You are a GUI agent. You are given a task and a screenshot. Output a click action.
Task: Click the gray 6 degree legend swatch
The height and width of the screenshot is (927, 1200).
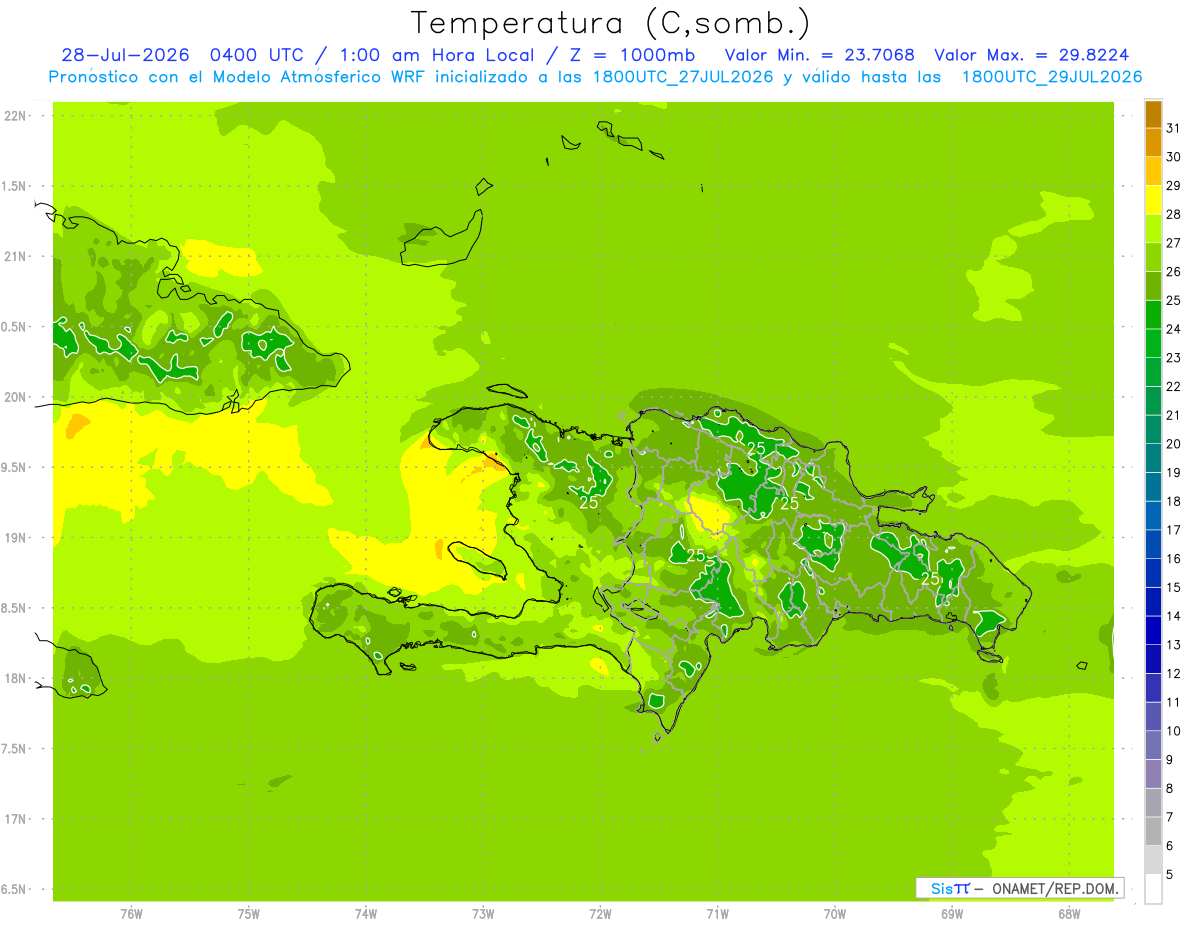(1153, 832)
